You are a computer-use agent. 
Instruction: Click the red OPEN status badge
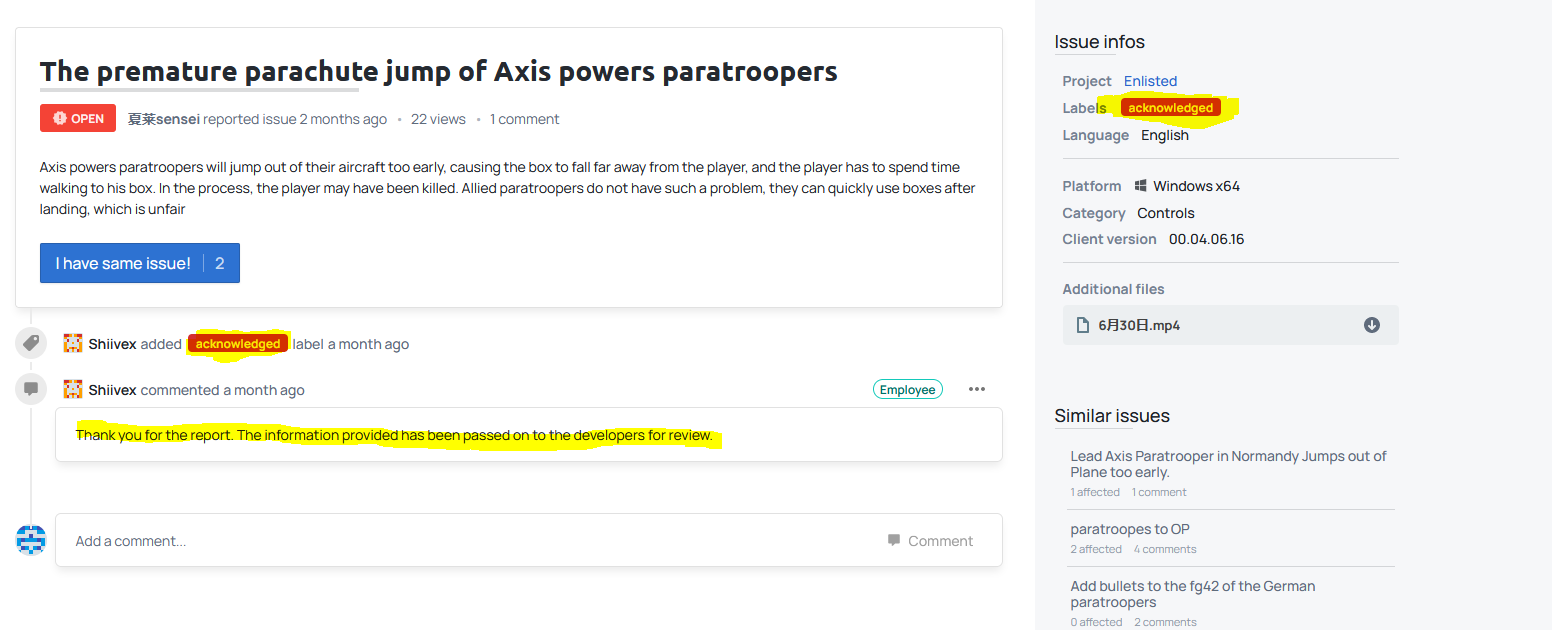click(x=78, y=118)
